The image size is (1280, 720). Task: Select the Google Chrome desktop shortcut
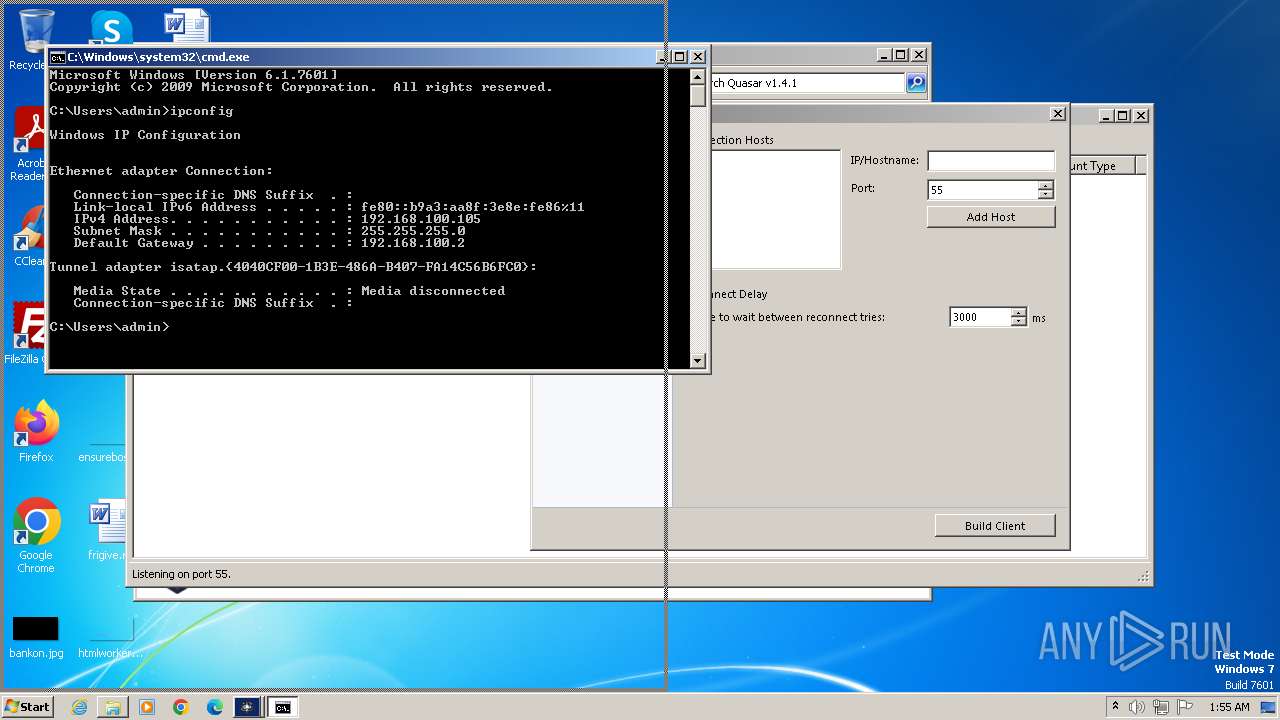36,536
